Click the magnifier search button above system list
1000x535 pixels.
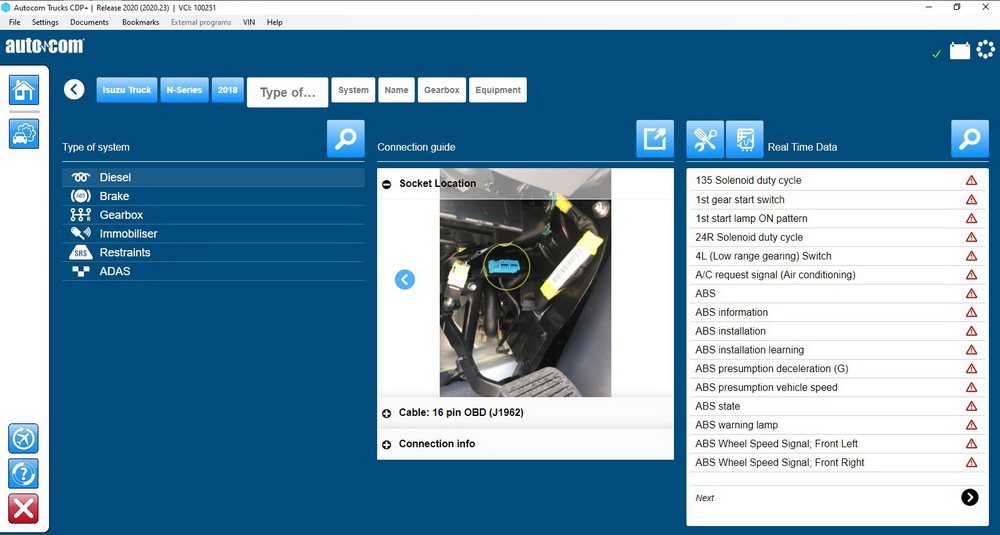tap(346, 139)
